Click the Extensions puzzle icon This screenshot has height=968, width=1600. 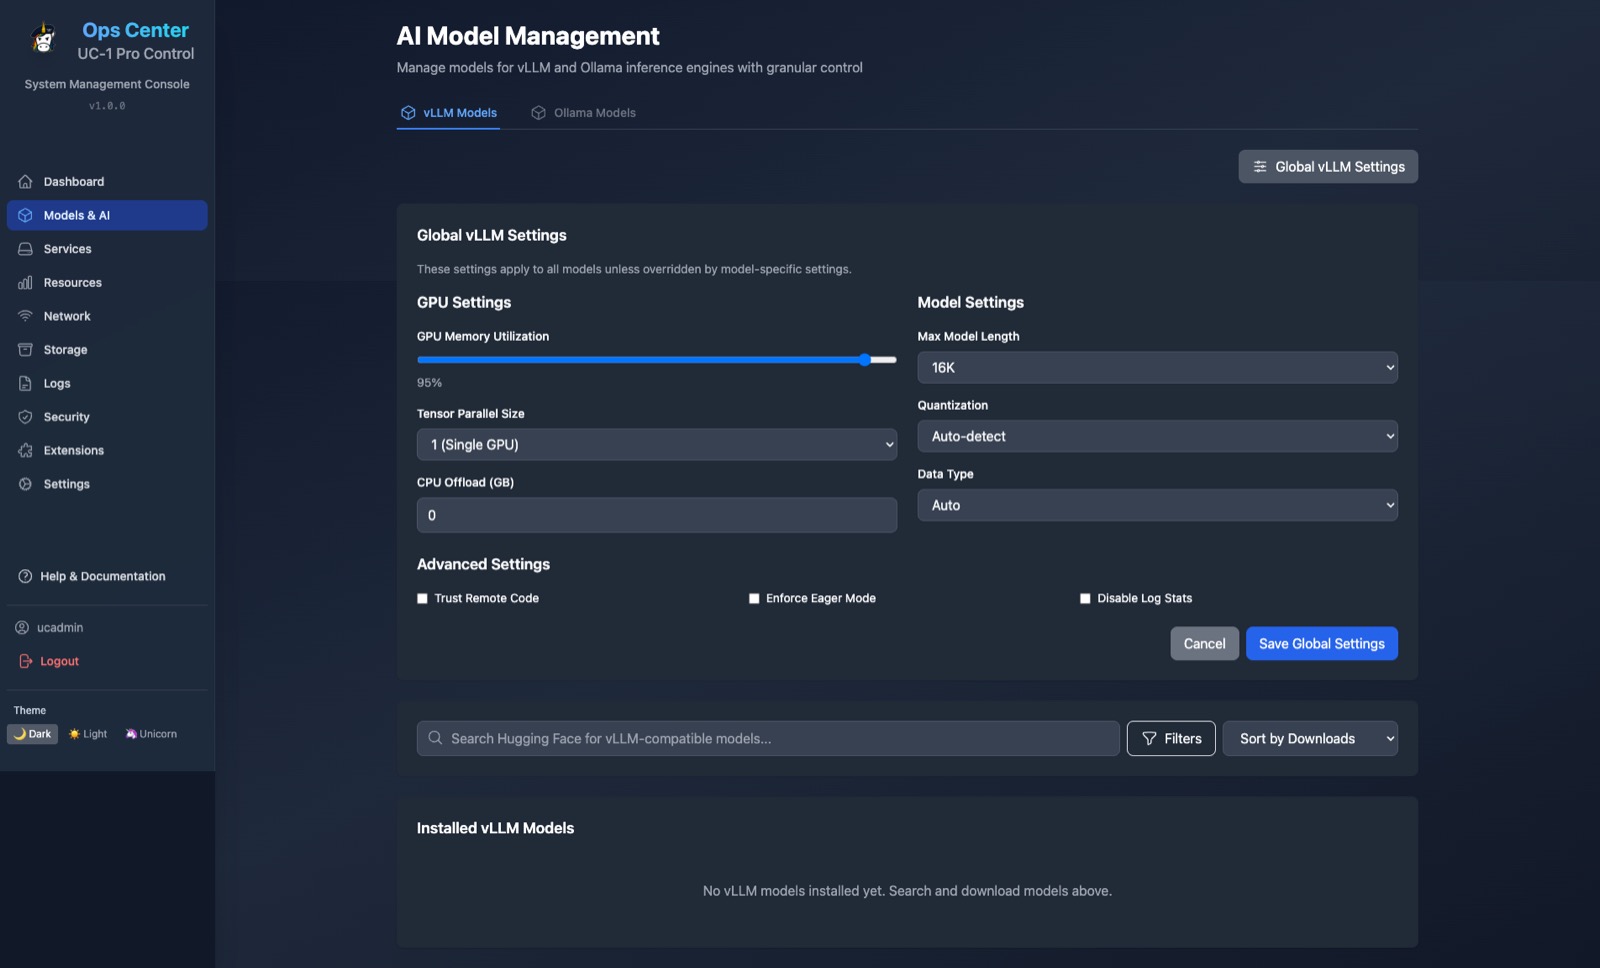coord(25,450)
